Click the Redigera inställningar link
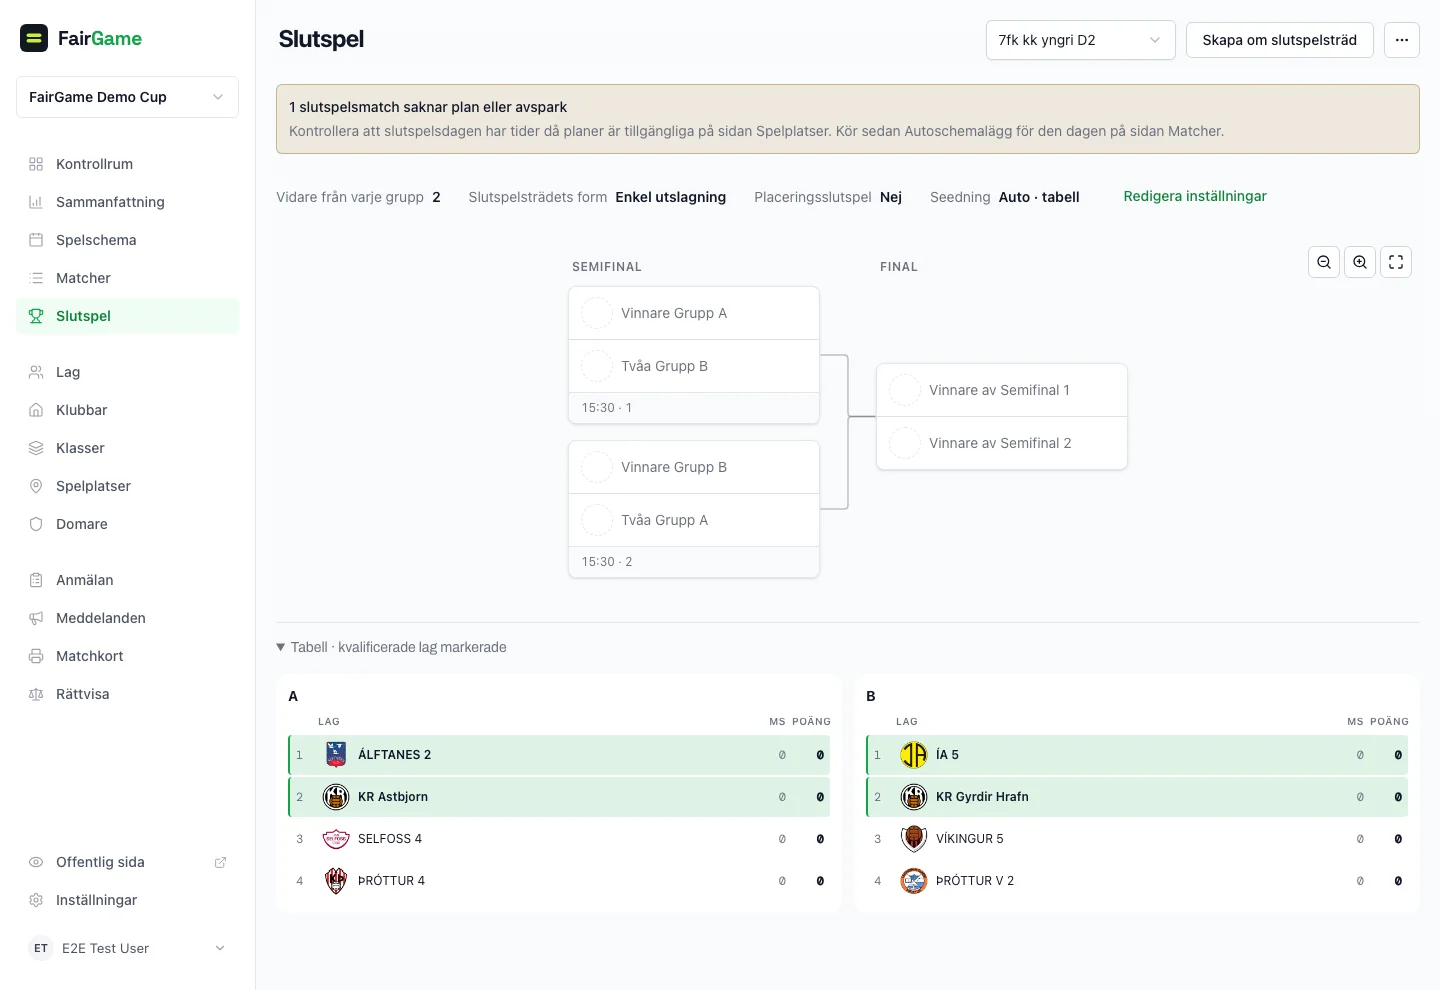Image resolution: width=1440 pixels, height=990 pixels. (x=1195, y=196)
